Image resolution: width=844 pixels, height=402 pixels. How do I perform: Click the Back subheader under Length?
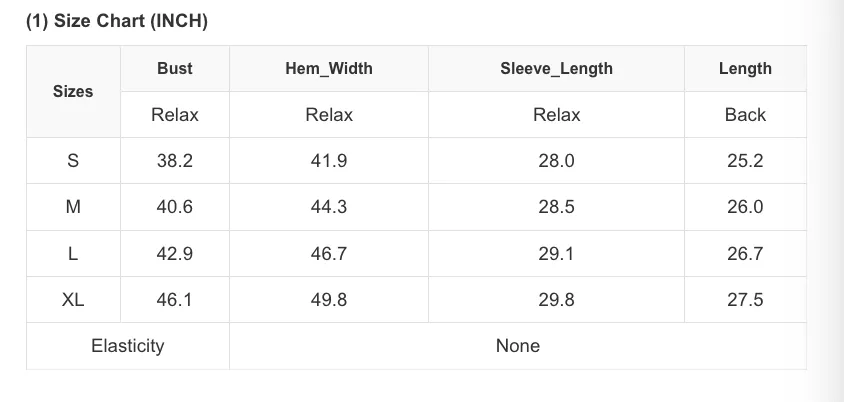click(x=745, y=115)
